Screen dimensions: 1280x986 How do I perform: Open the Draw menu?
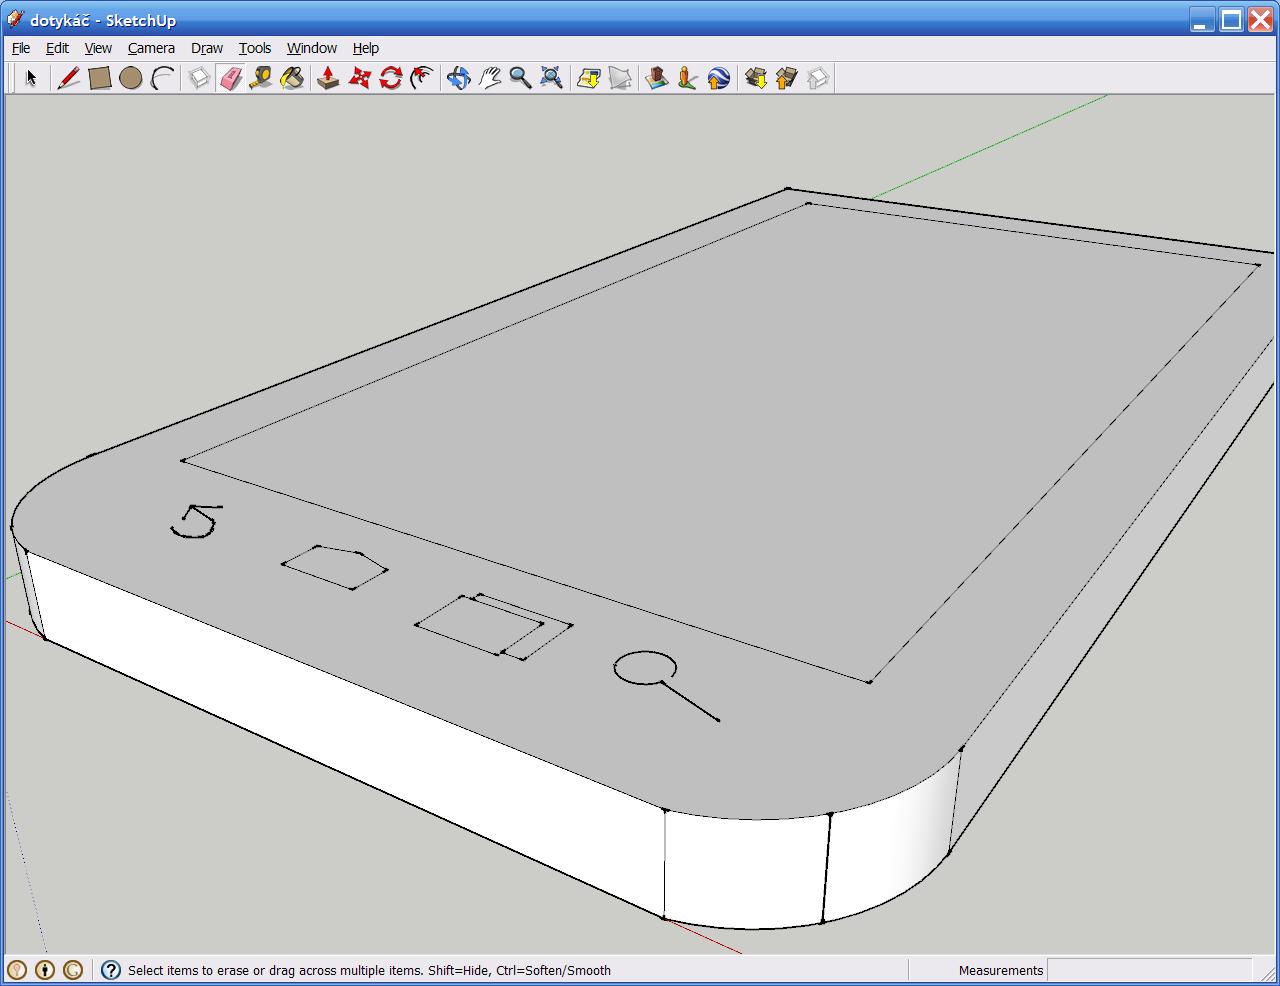[x=207, y=48]
